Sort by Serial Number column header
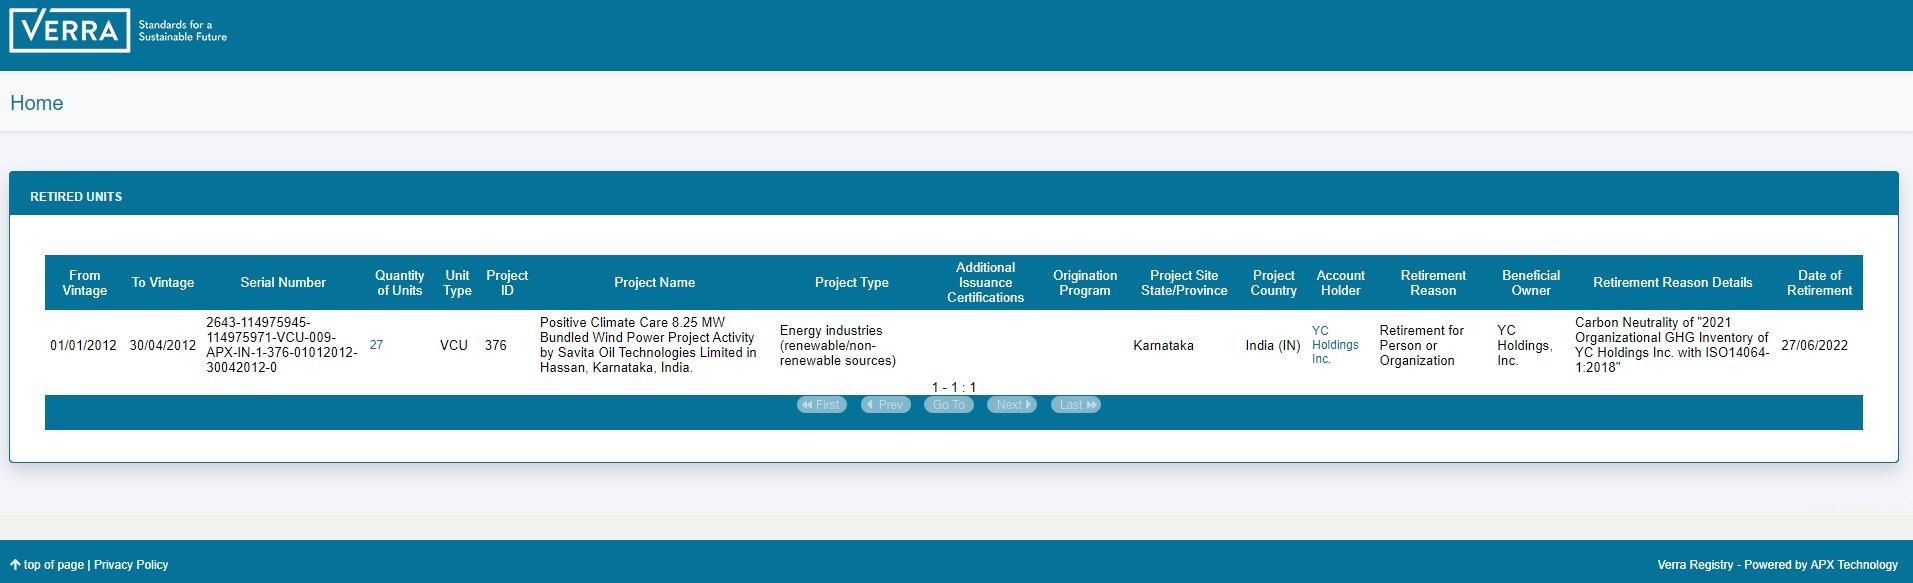Screen dimensions: 1913x583 tap(283, 283)
